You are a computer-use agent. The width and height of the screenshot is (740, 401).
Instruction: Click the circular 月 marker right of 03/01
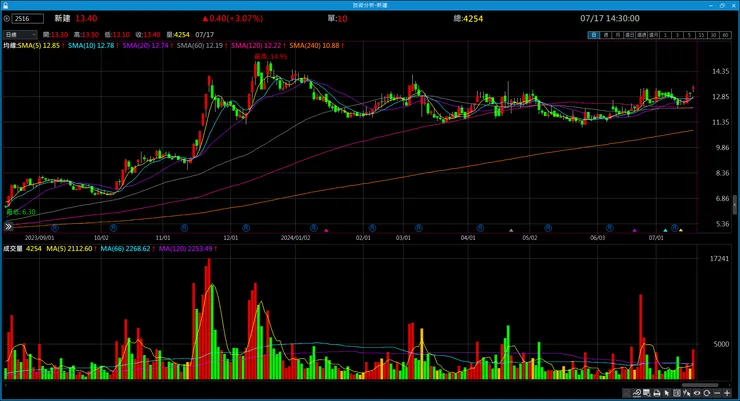coord(418,228)
